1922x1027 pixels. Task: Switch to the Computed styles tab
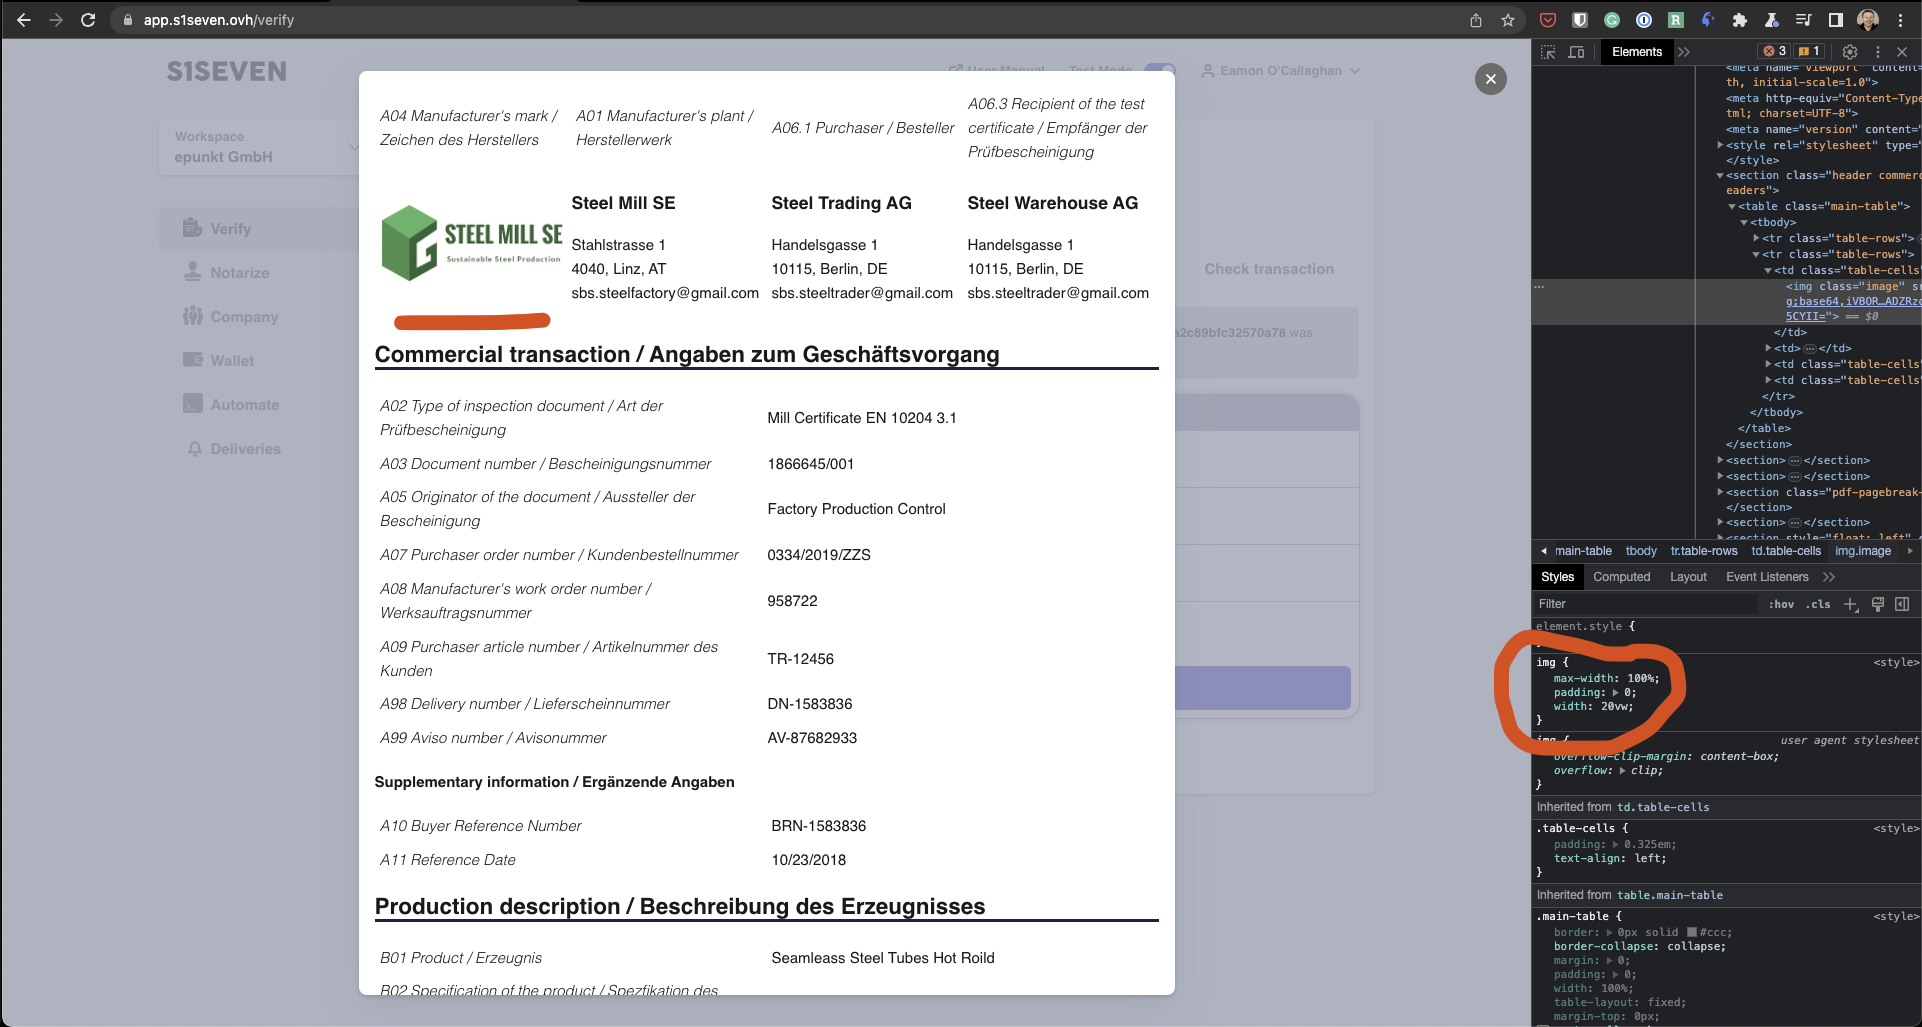pyautogui.click(x=1622, y=577)
